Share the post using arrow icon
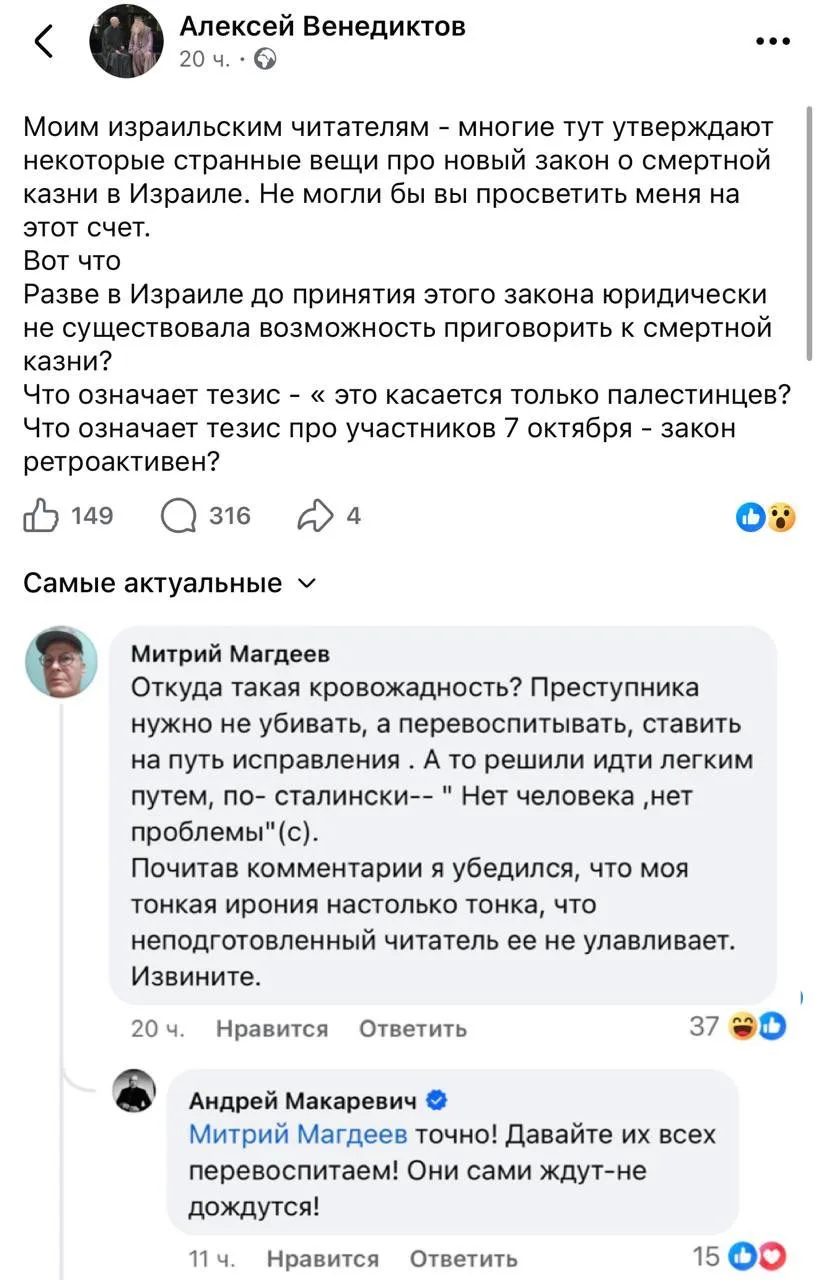 click(311, 516)
